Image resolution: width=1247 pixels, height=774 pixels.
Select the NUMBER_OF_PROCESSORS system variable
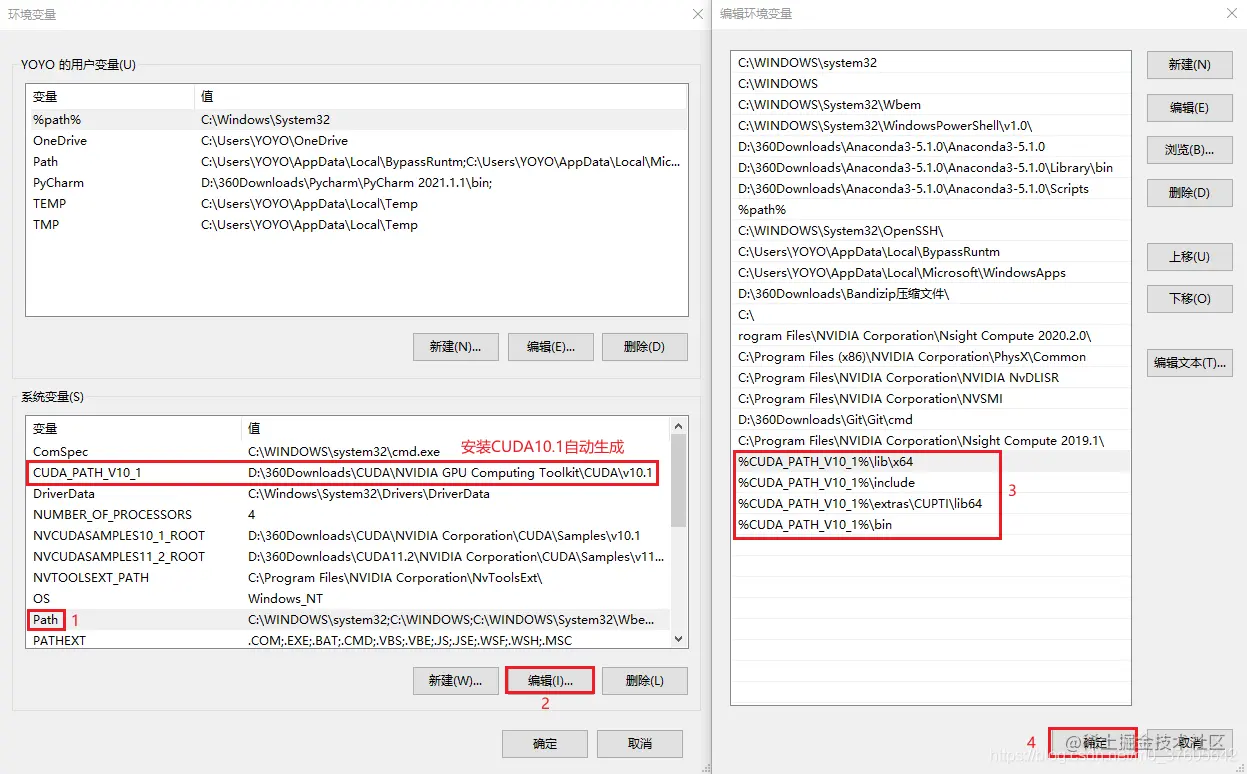348,514
